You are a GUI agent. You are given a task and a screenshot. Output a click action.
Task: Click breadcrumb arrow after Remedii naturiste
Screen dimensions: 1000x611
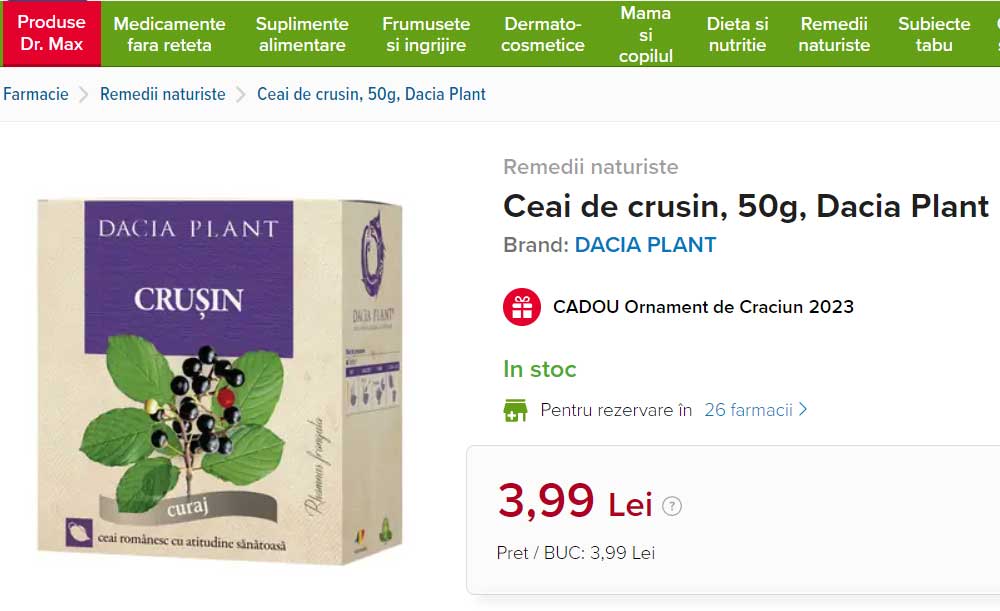tap(241, 95)
